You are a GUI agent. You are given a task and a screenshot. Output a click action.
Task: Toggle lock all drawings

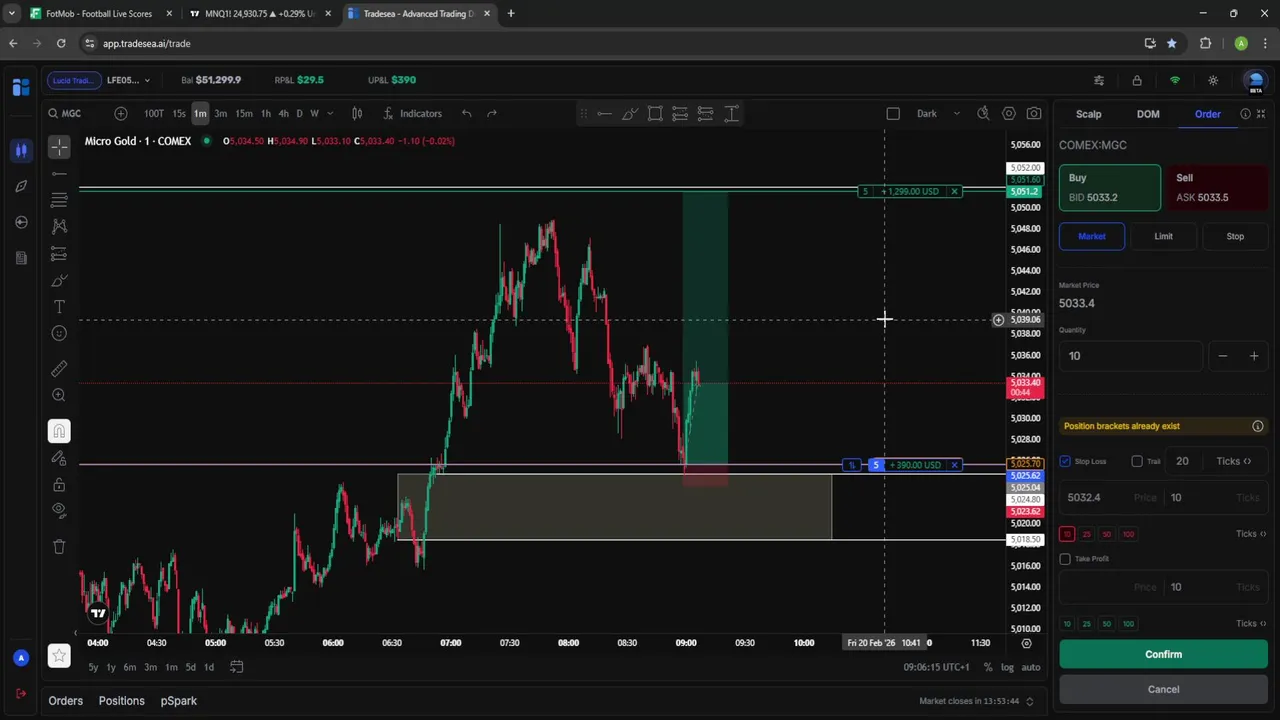[x=59, y=485]
